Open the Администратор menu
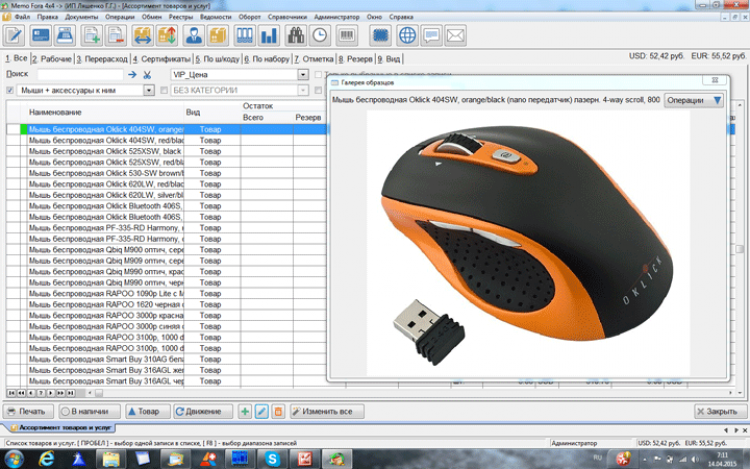 tap(336, 17)
